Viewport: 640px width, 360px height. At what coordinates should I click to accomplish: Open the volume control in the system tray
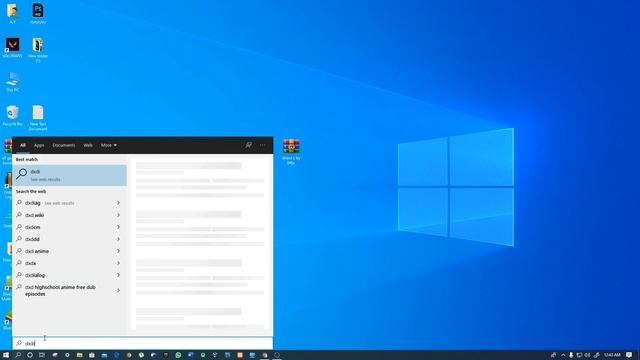[587, 355]
